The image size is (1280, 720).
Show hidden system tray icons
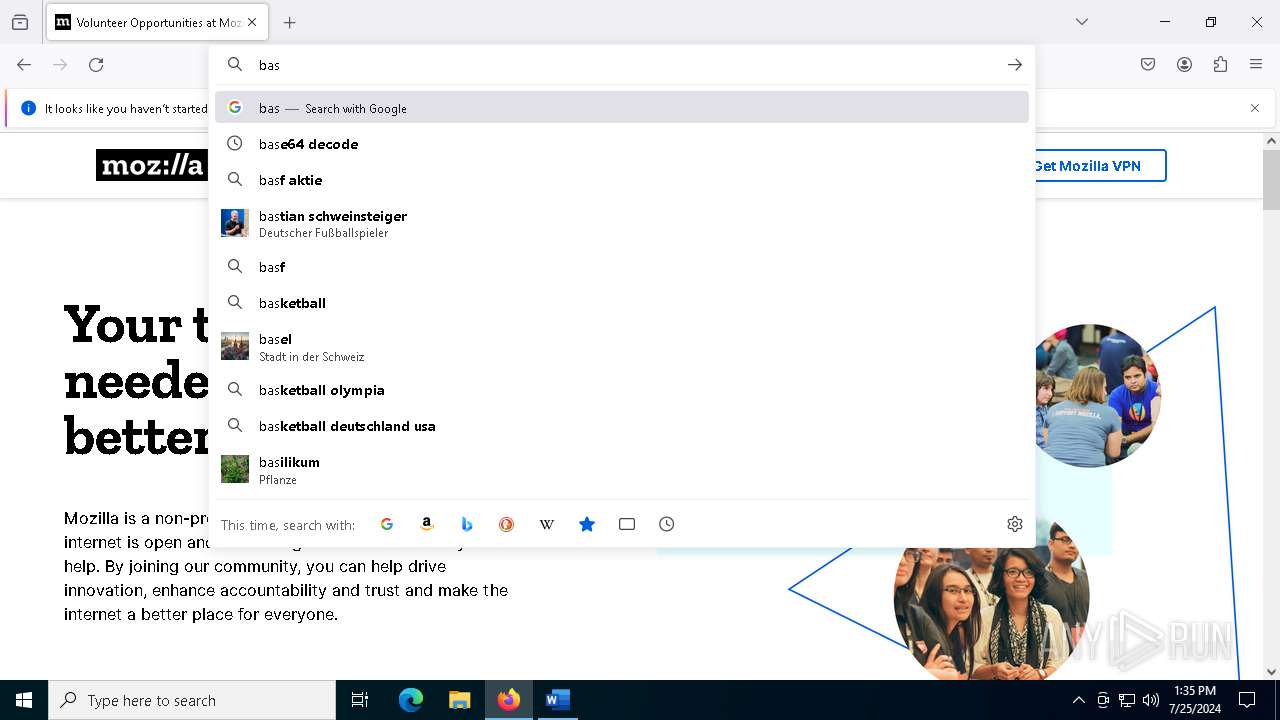pyautogui.click(x=1078, y=700)
